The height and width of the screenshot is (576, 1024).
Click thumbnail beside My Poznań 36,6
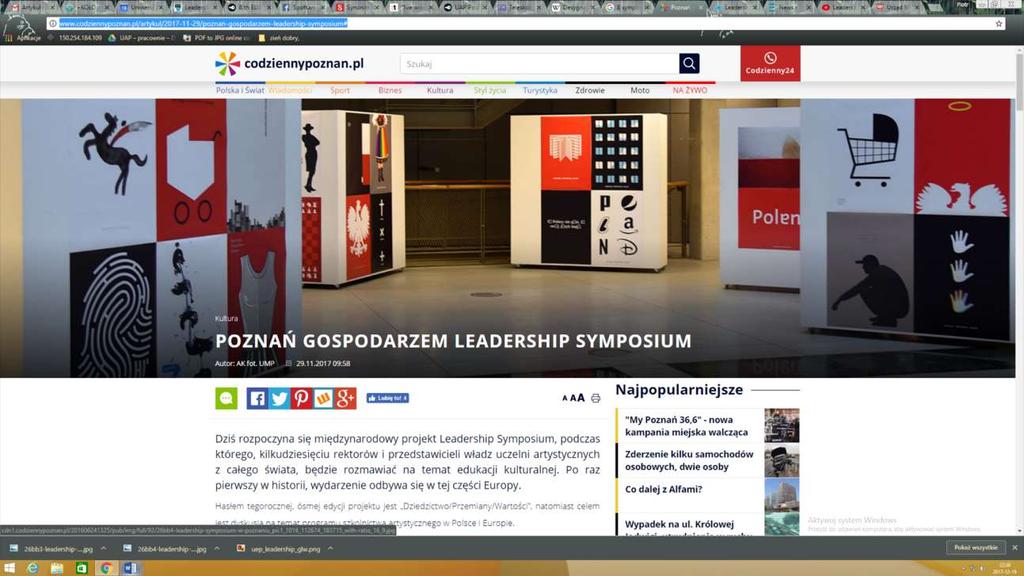point(782,426)
